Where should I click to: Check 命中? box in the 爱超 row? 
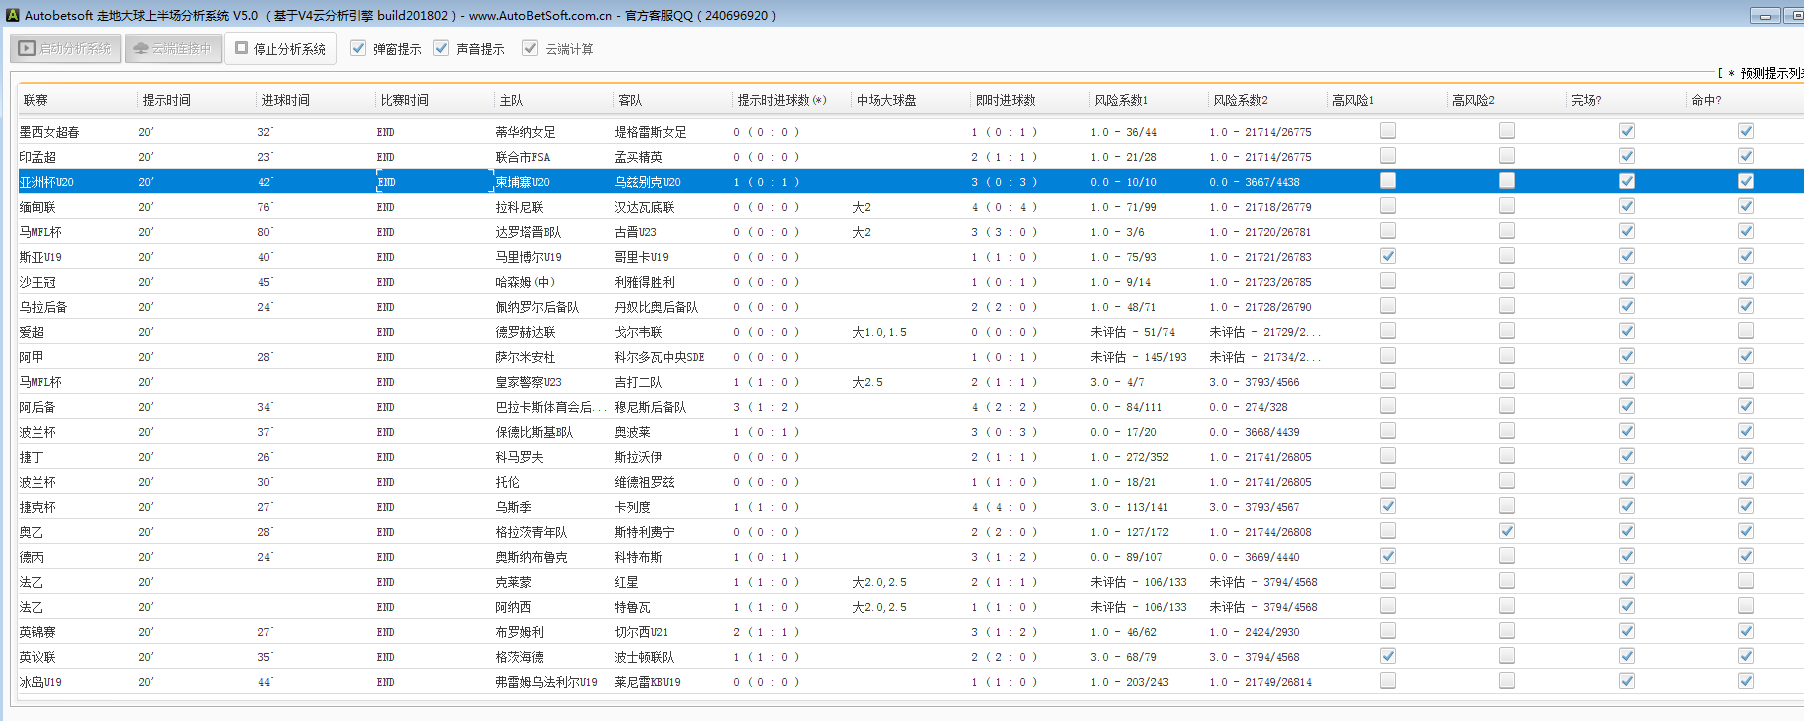1746,331
